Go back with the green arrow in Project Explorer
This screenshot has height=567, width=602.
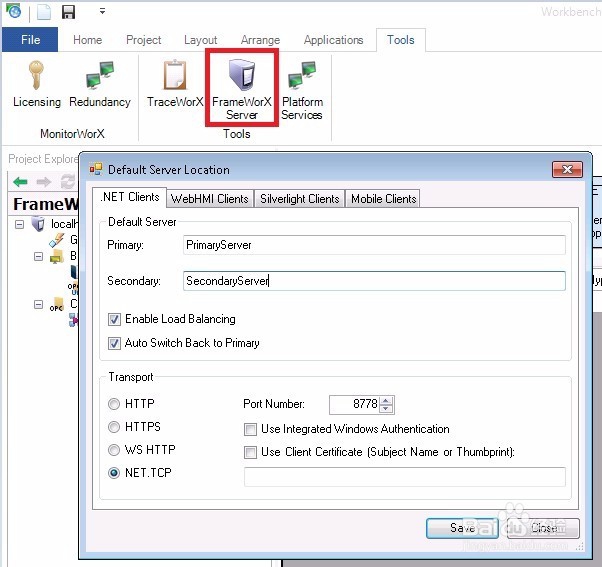point(20,182)
